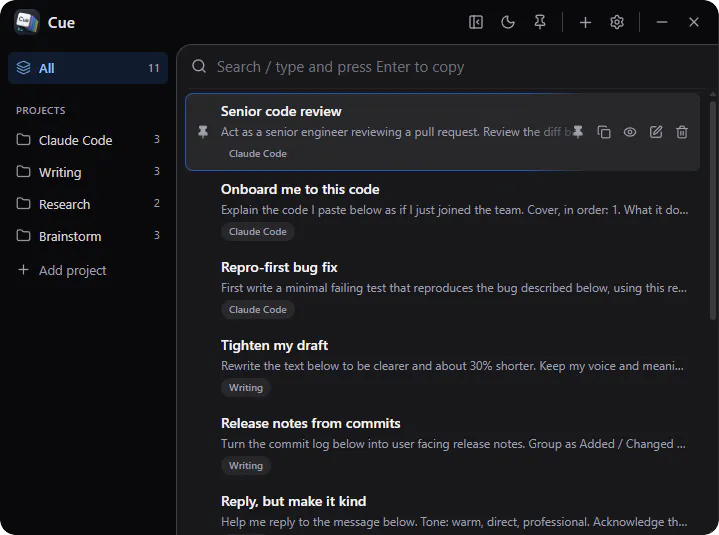Click the search magnifier icon
Viewport: 719px width, 535px height.
tap(199, 66)
